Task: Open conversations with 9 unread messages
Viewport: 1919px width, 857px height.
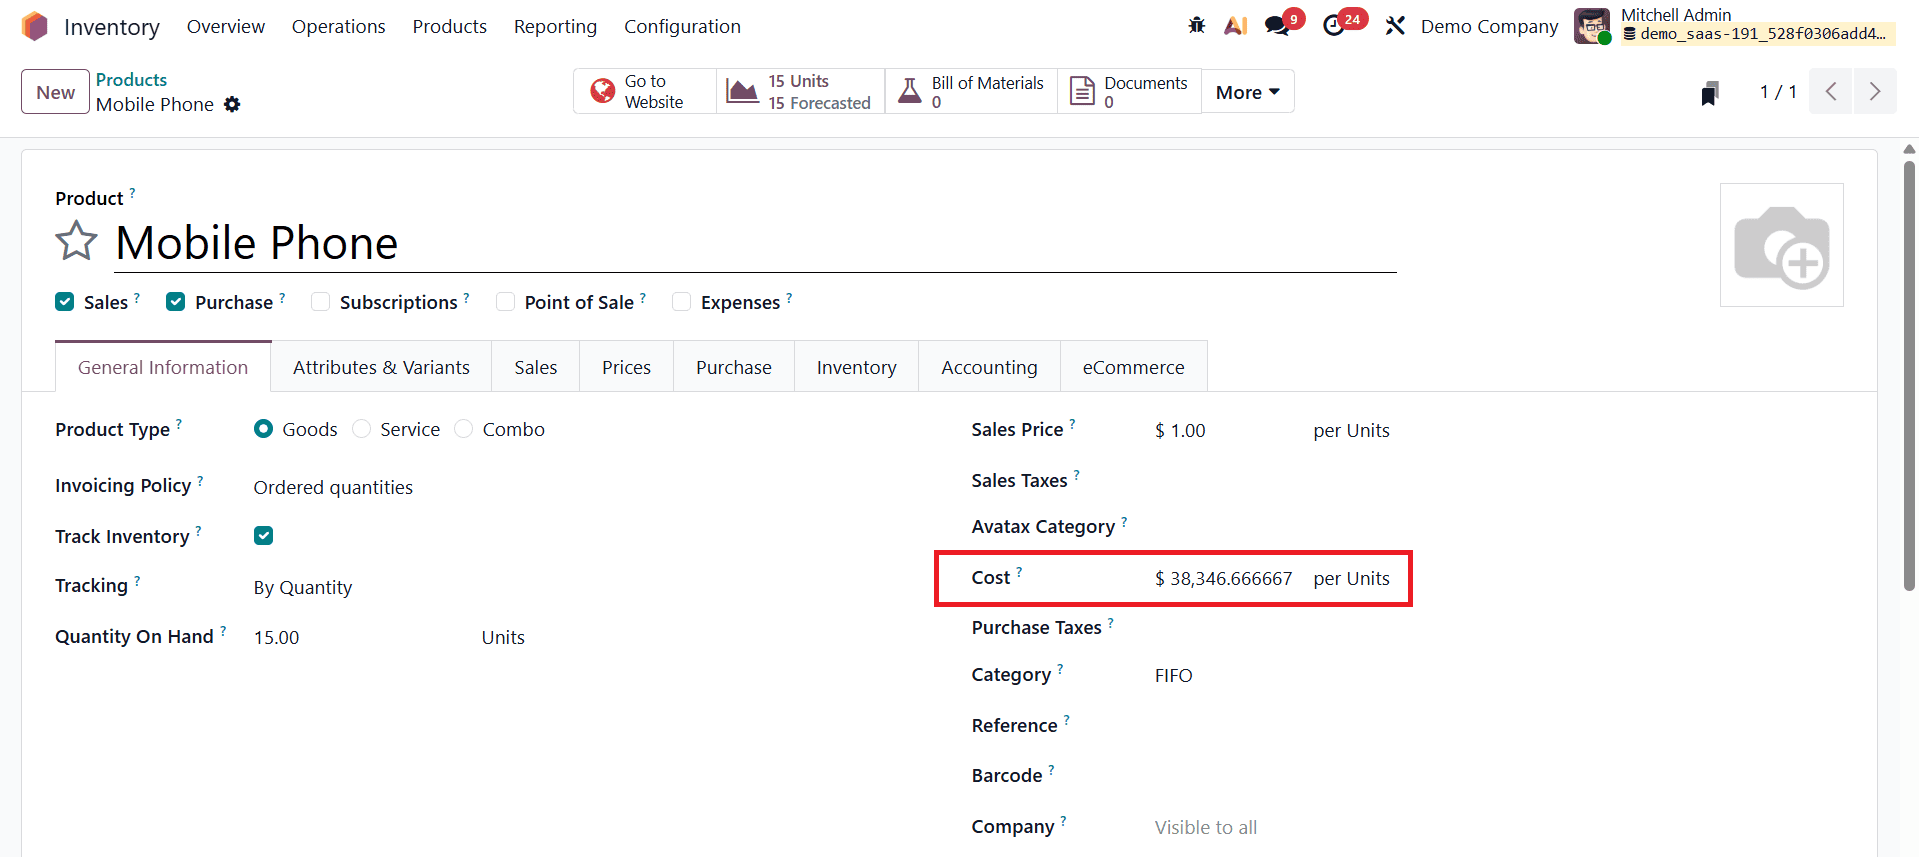Action: pyautogui.click(x=1277, y=26)
